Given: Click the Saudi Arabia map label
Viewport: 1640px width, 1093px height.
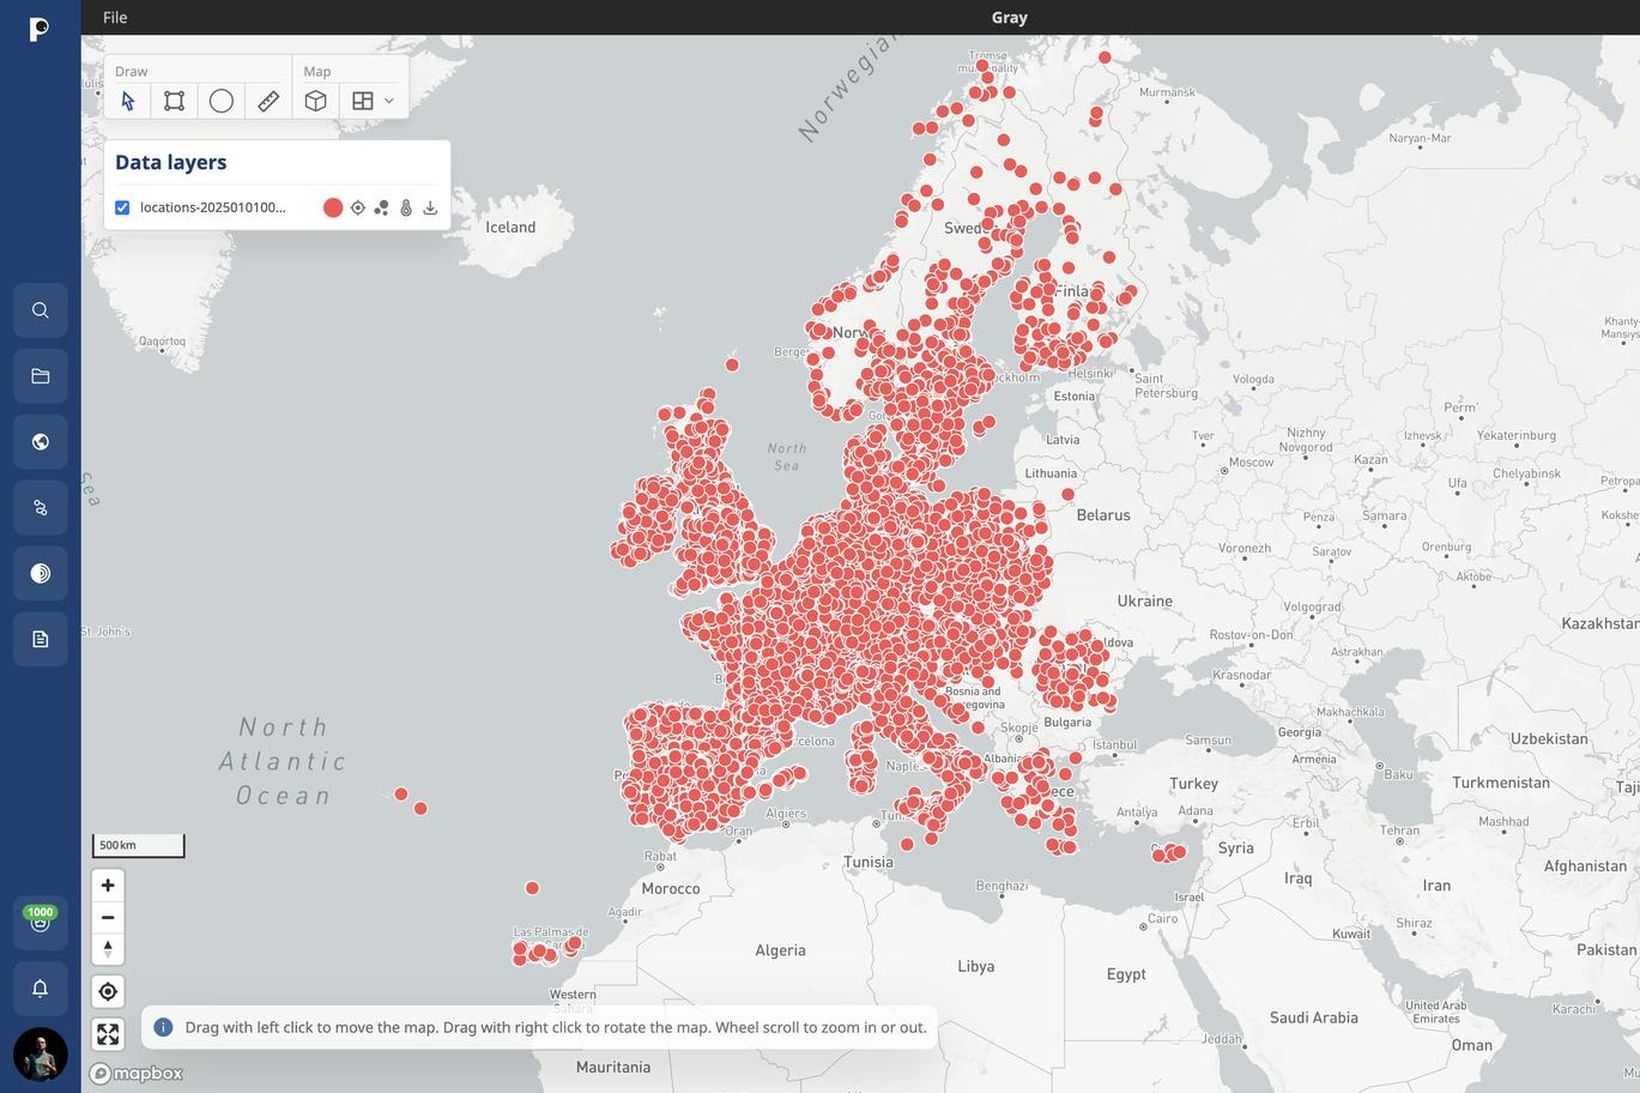Looking at the screenshot, I should [x=1313, y=1018].
